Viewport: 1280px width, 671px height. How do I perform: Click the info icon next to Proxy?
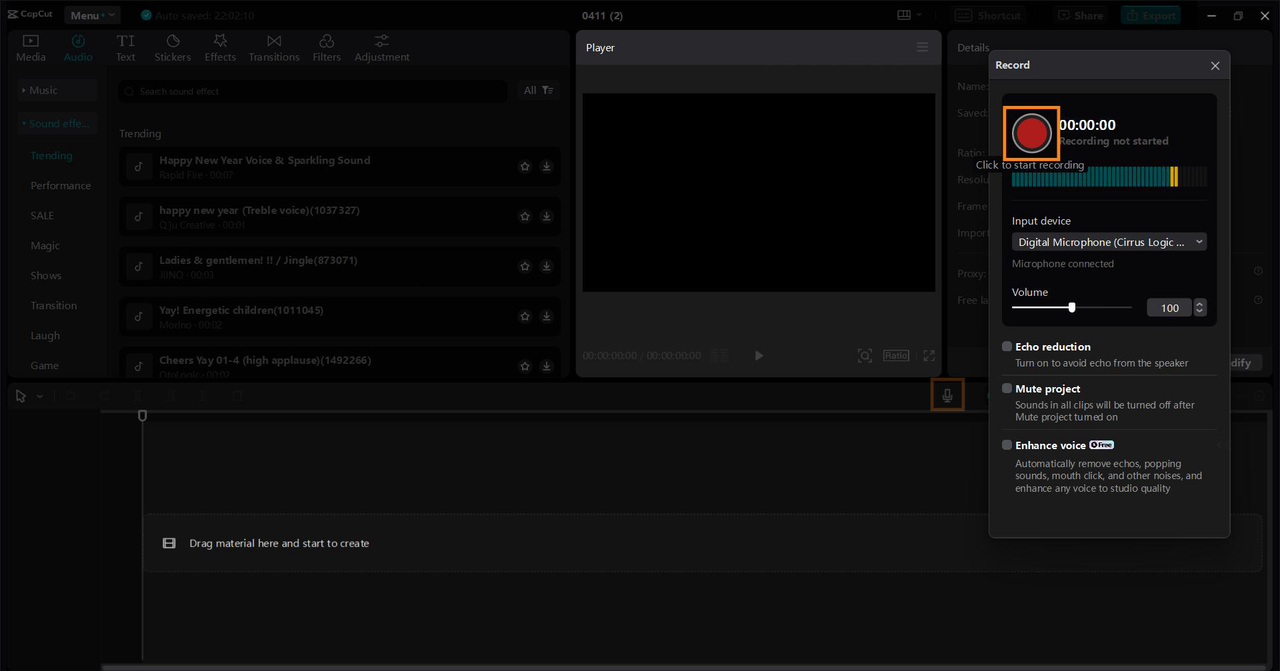(1258, 271)
